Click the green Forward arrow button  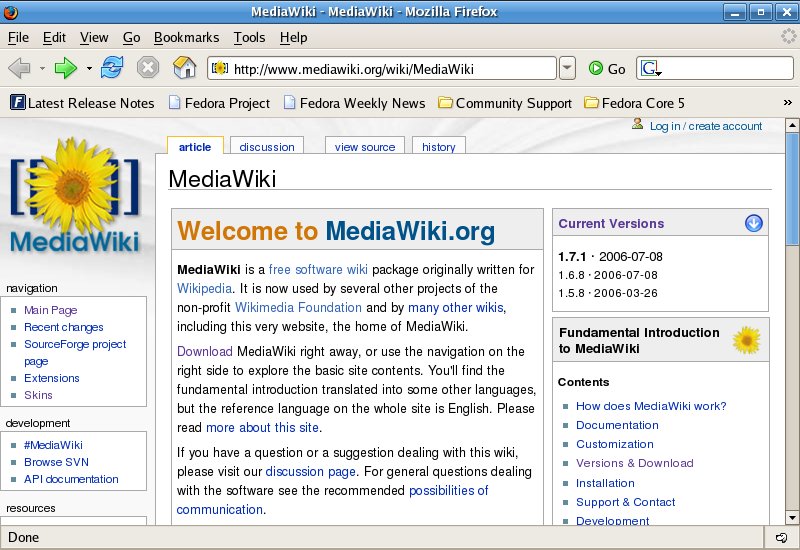[65, 68]
